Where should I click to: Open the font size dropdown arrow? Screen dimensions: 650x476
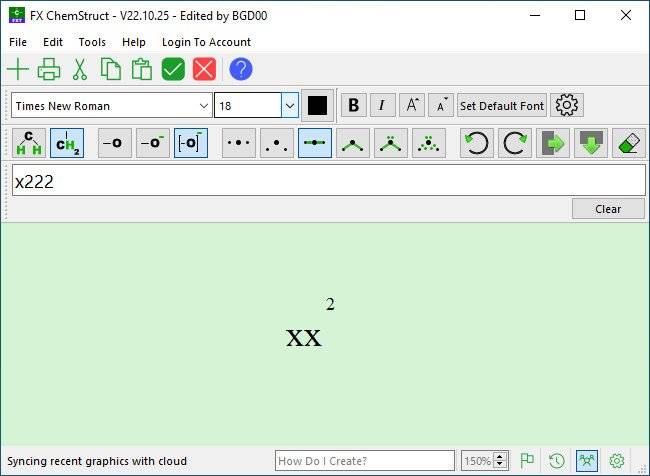(x=290, y=105)
